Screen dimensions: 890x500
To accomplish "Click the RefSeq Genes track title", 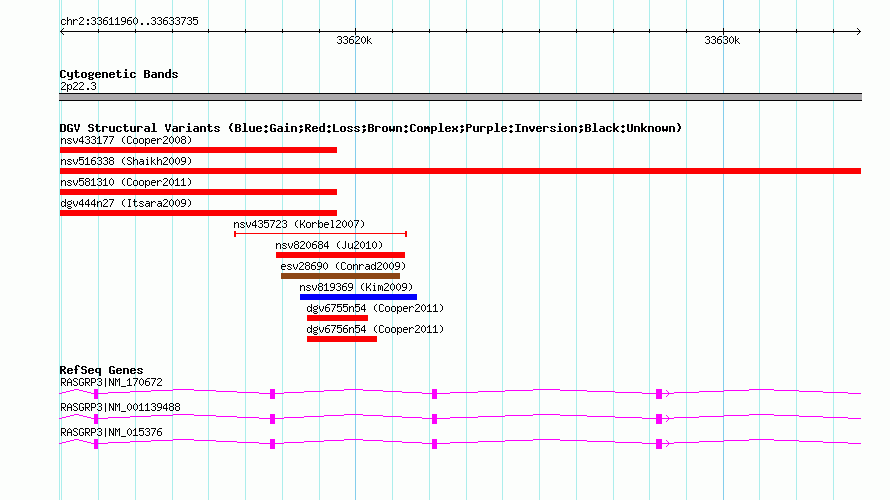I will click(101, 370).
